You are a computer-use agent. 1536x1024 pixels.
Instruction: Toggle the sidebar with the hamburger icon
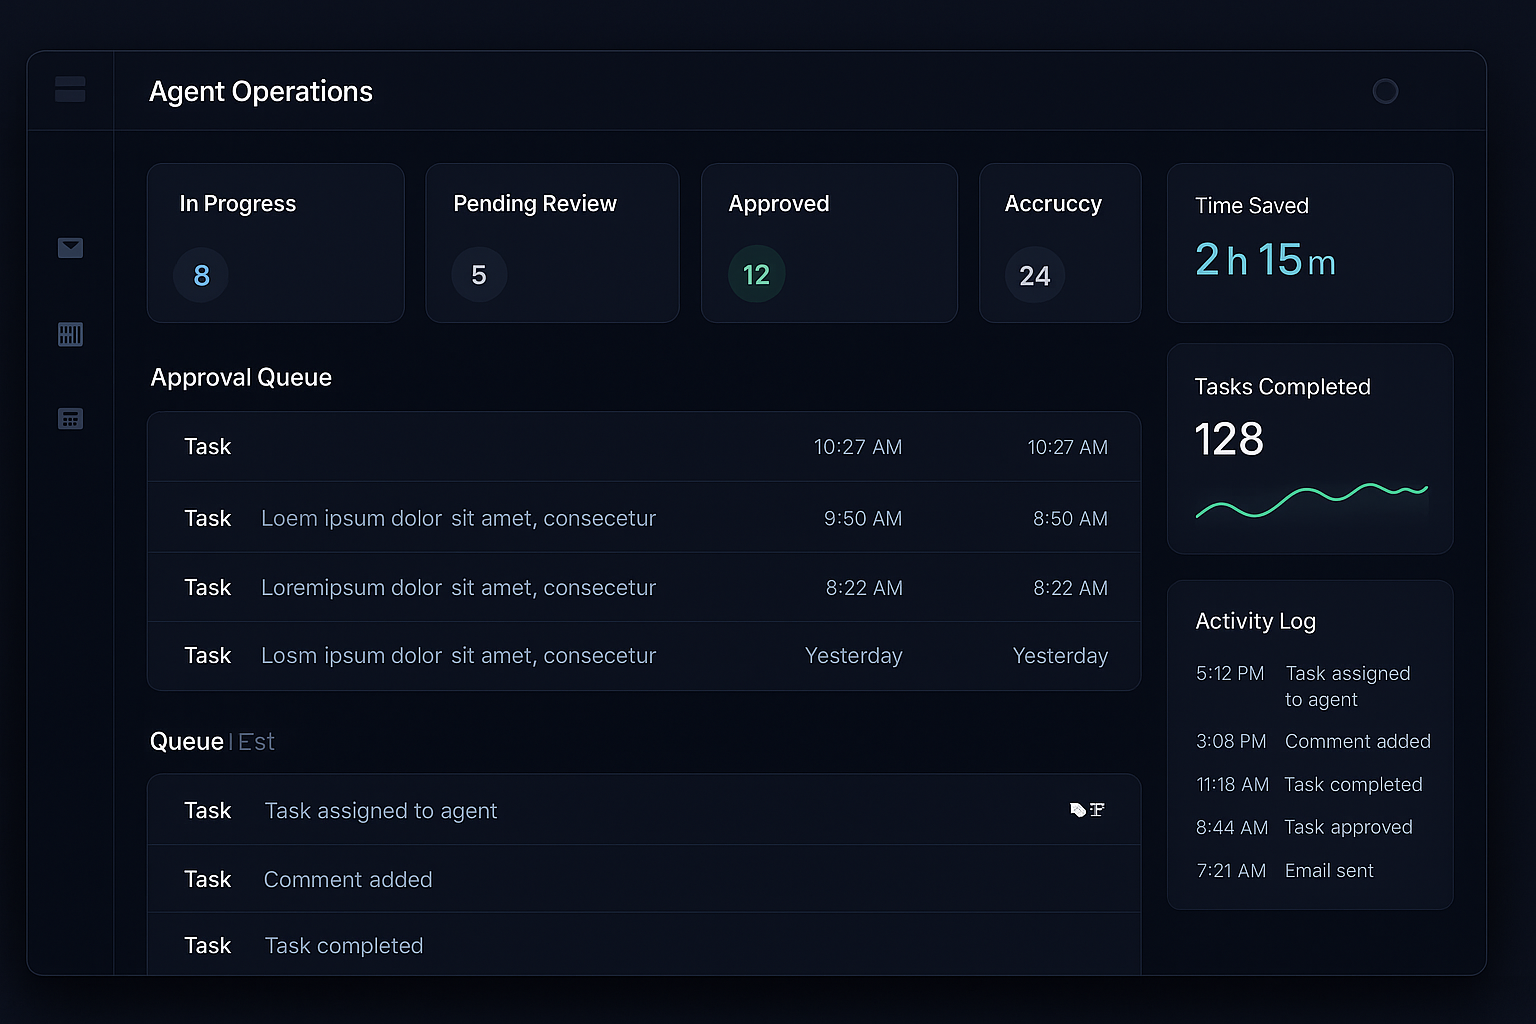point(70,90)
